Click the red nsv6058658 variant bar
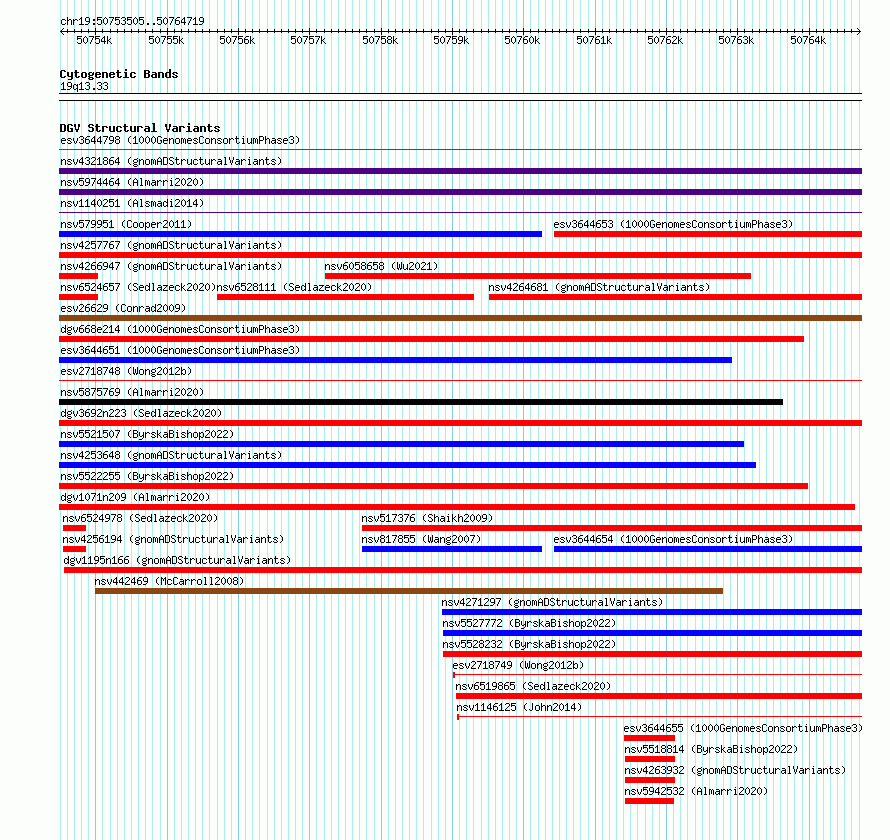This screenshot has width=890, height=840. point(538,276)
